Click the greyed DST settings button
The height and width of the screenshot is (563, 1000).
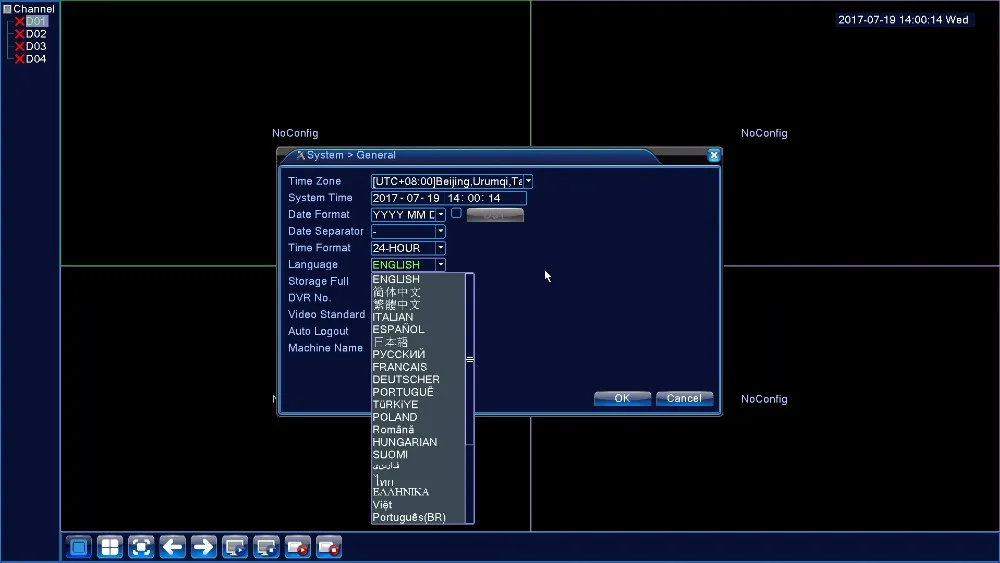[x=495, y=215]
